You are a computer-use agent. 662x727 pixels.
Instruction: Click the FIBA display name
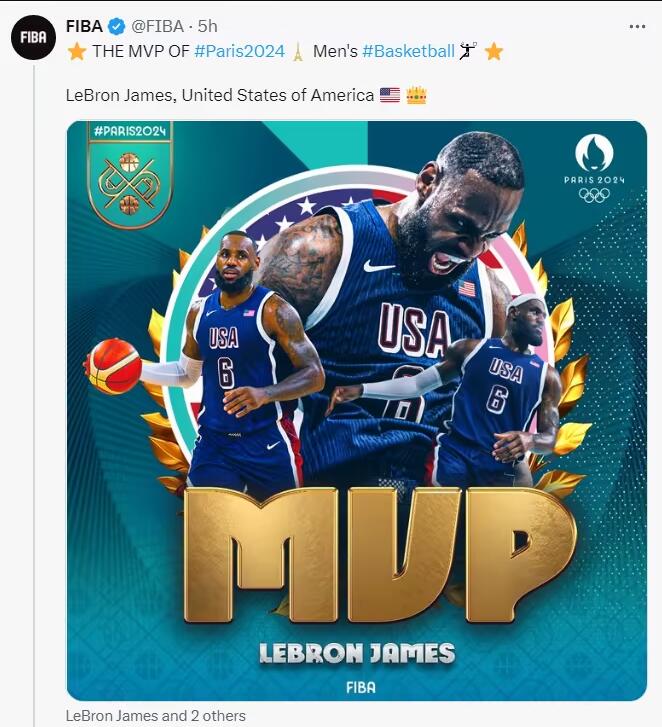[x=84, y=26]
